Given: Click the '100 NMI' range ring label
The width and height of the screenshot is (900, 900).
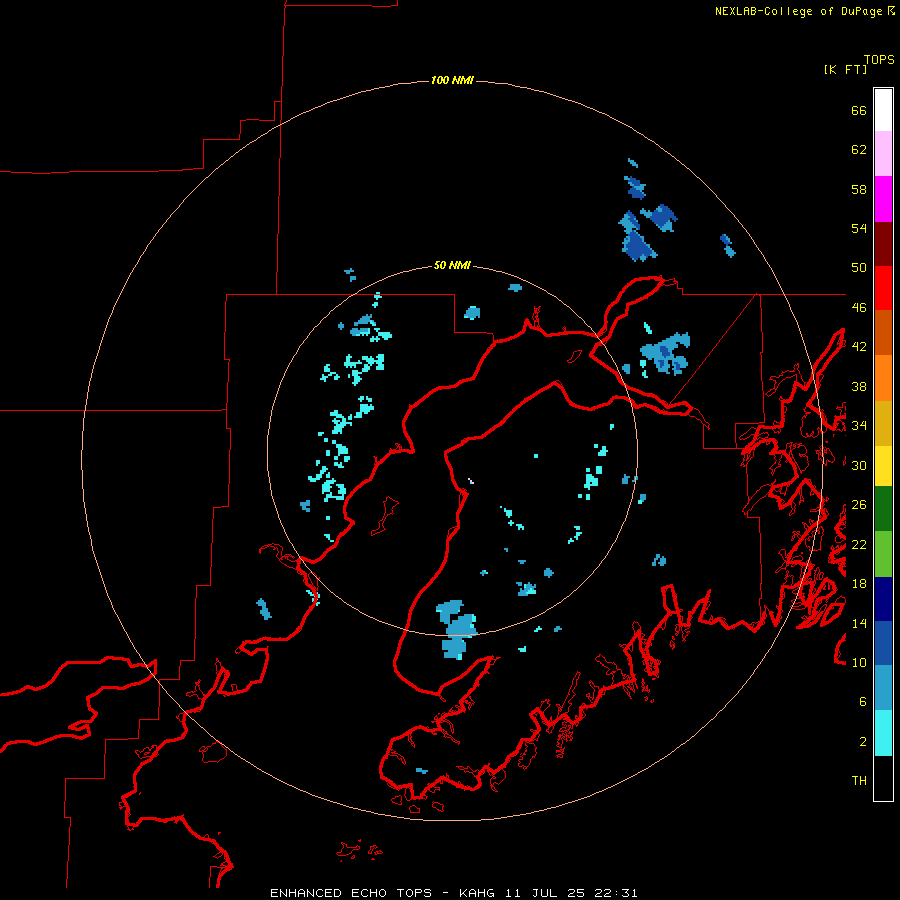Looking at the screenshot, I should pyautogui.click(x=452, y=80).
